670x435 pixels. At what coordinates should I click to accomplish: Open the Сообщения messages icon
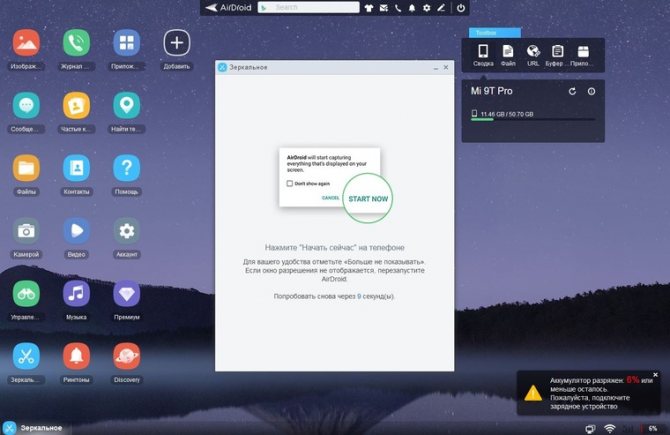coord(26,105)
